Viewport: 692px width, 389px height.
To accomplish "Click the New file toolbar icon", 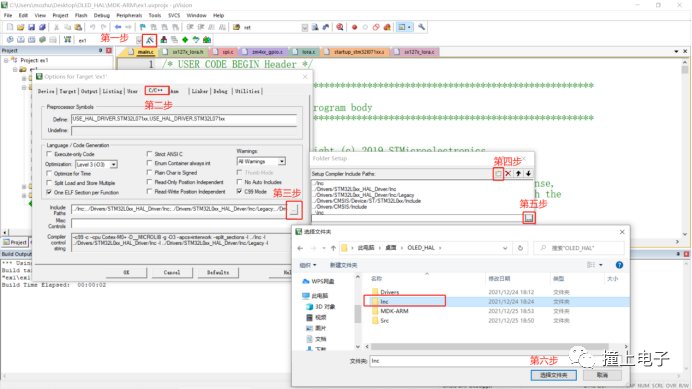I will pyautogui.click(x=10, y=27).
